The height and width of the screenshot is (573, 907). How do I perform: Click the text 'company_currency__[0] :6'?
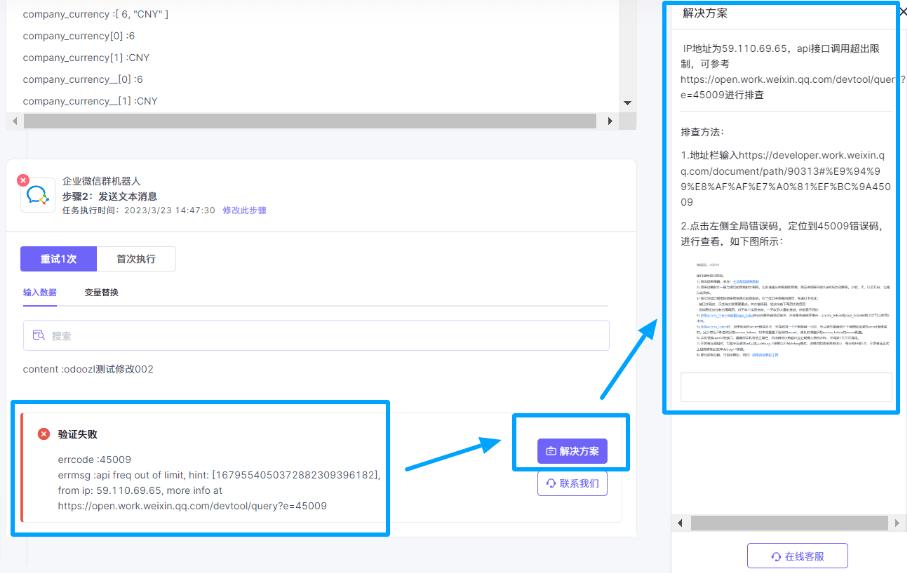tap(83, 79)
